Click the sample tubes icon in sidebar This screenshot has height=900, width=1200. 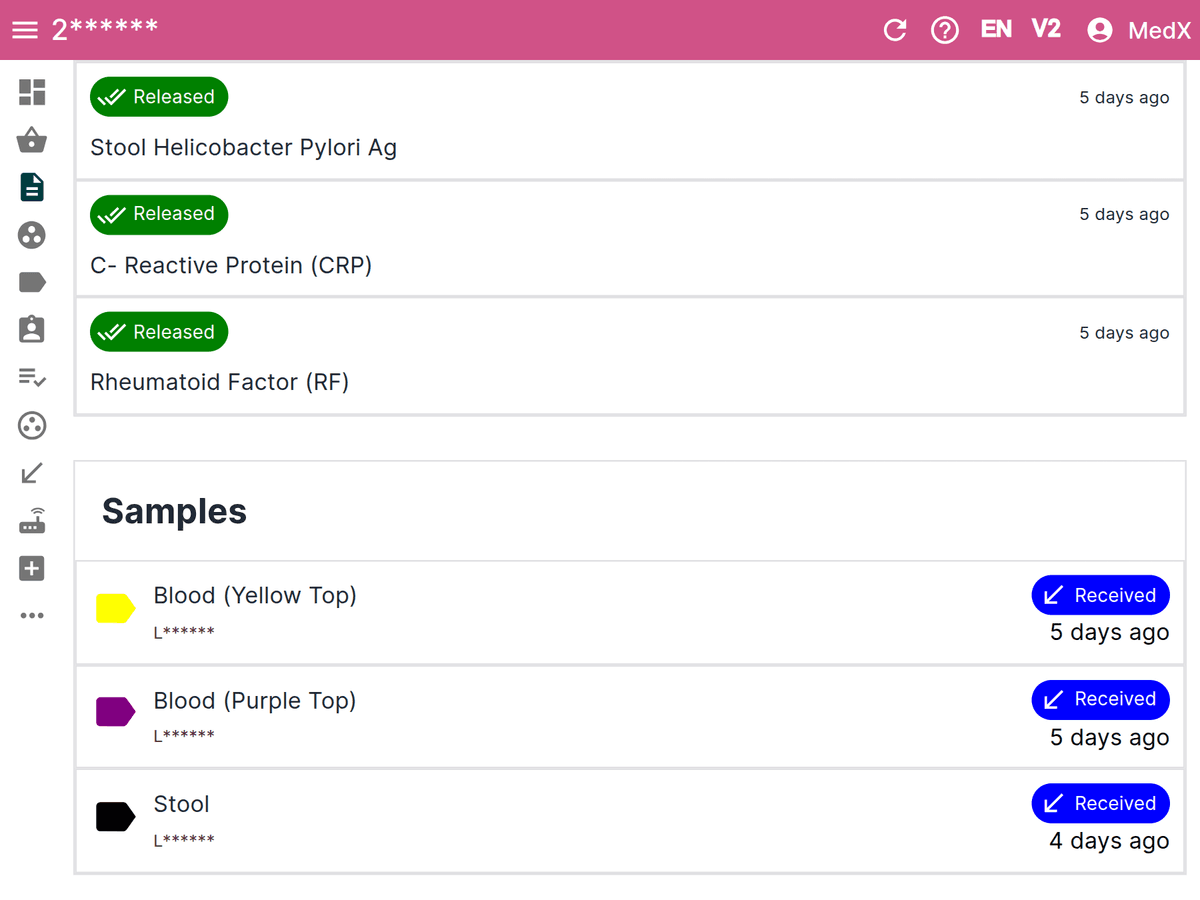coord(32,235)
